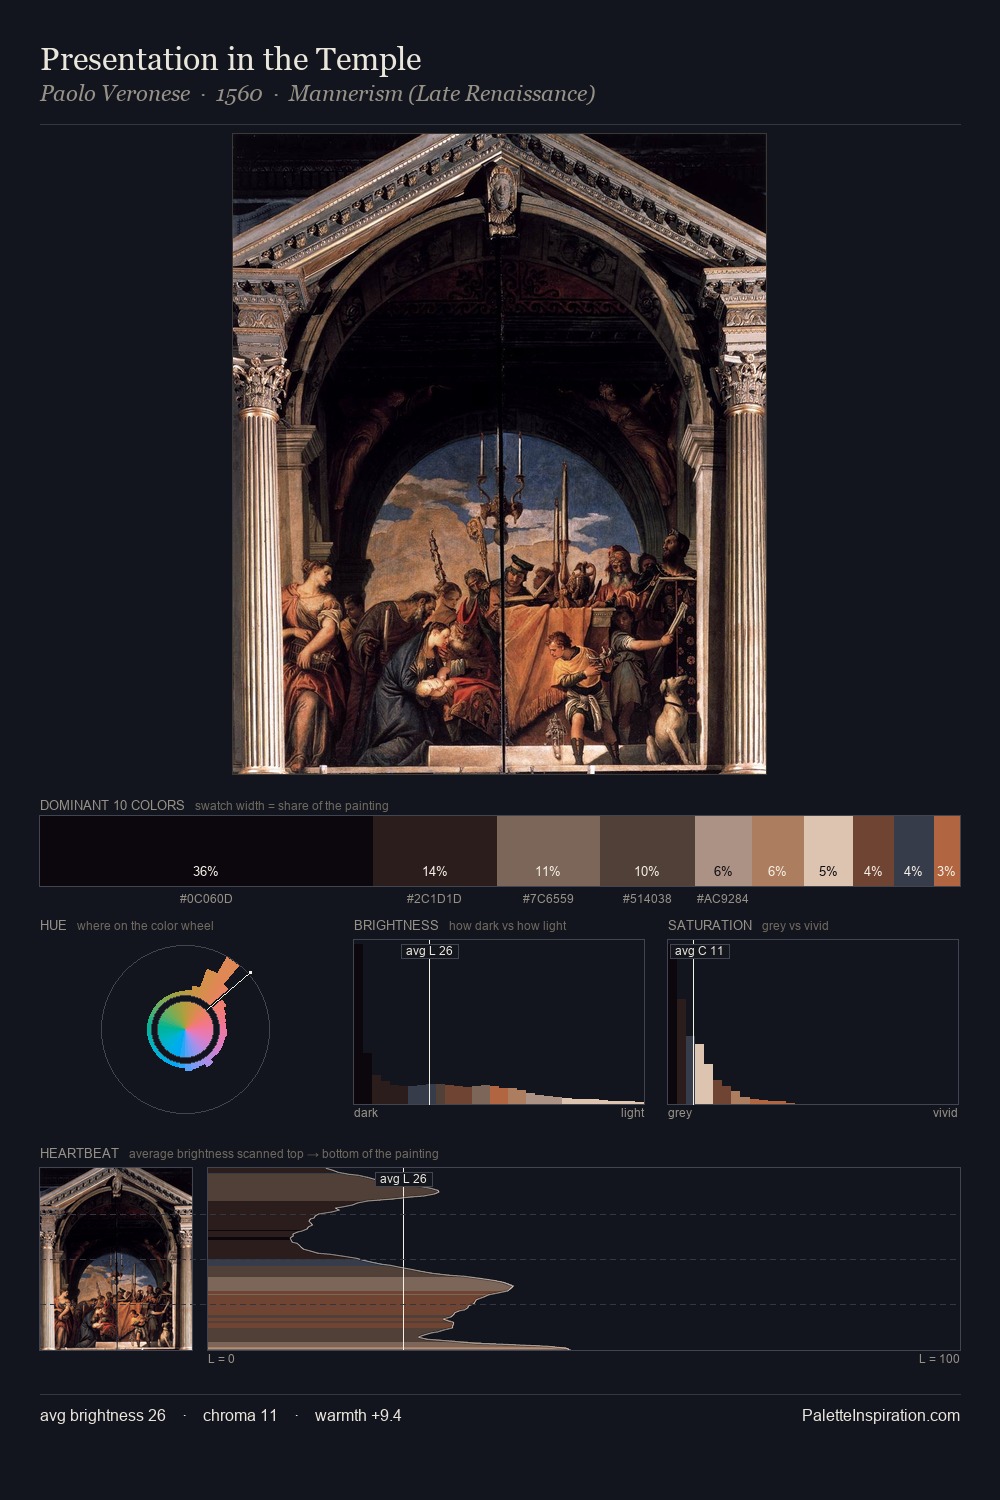Open the PaletteInspiration.com link
This screenshot has width=1000, height=1500.
[881, 1415]
